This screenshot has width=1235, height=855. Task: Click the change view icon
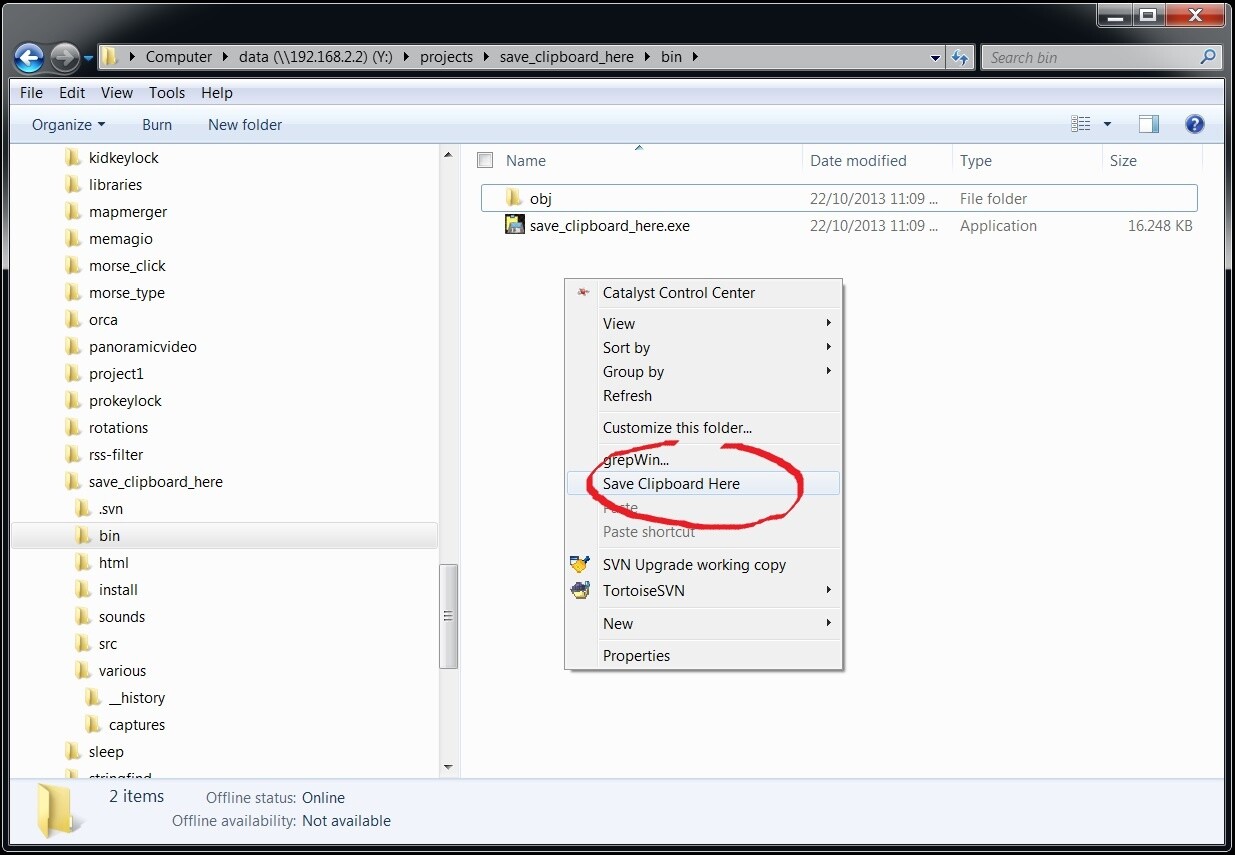pos(1081,124)
